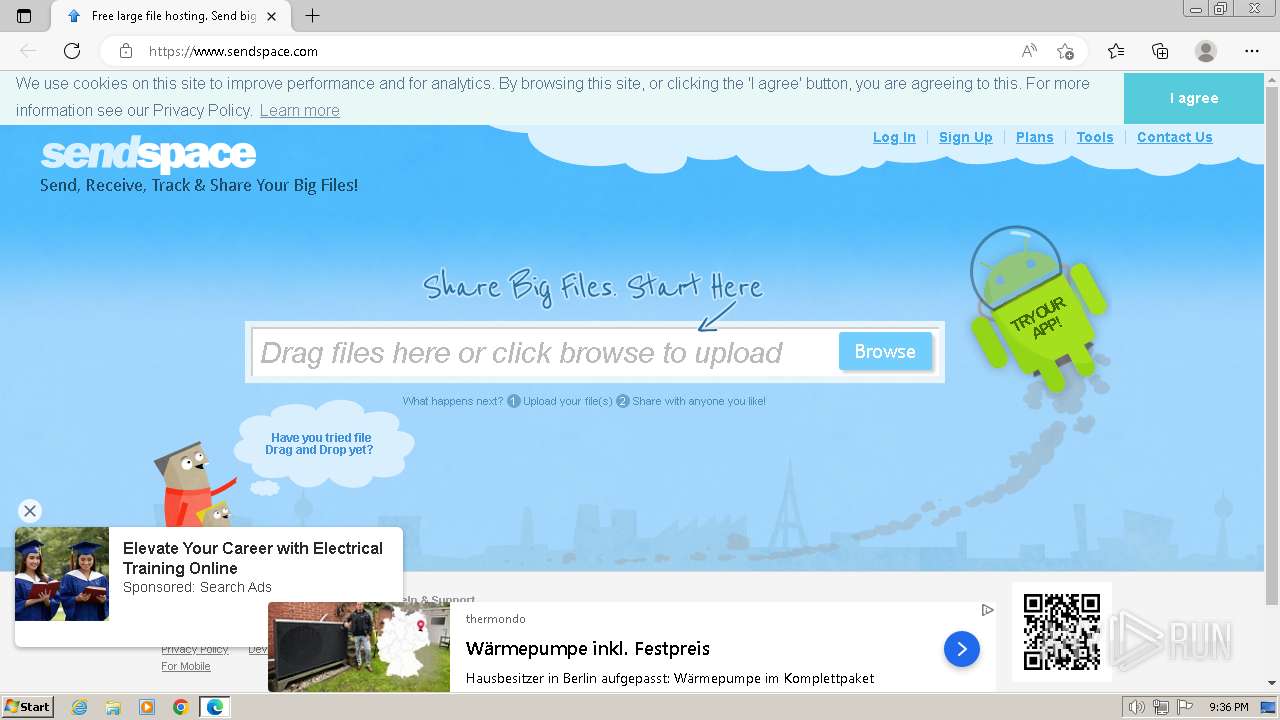
Task: Click the taskbar clock 9:36 PM
Action: 1228,707
